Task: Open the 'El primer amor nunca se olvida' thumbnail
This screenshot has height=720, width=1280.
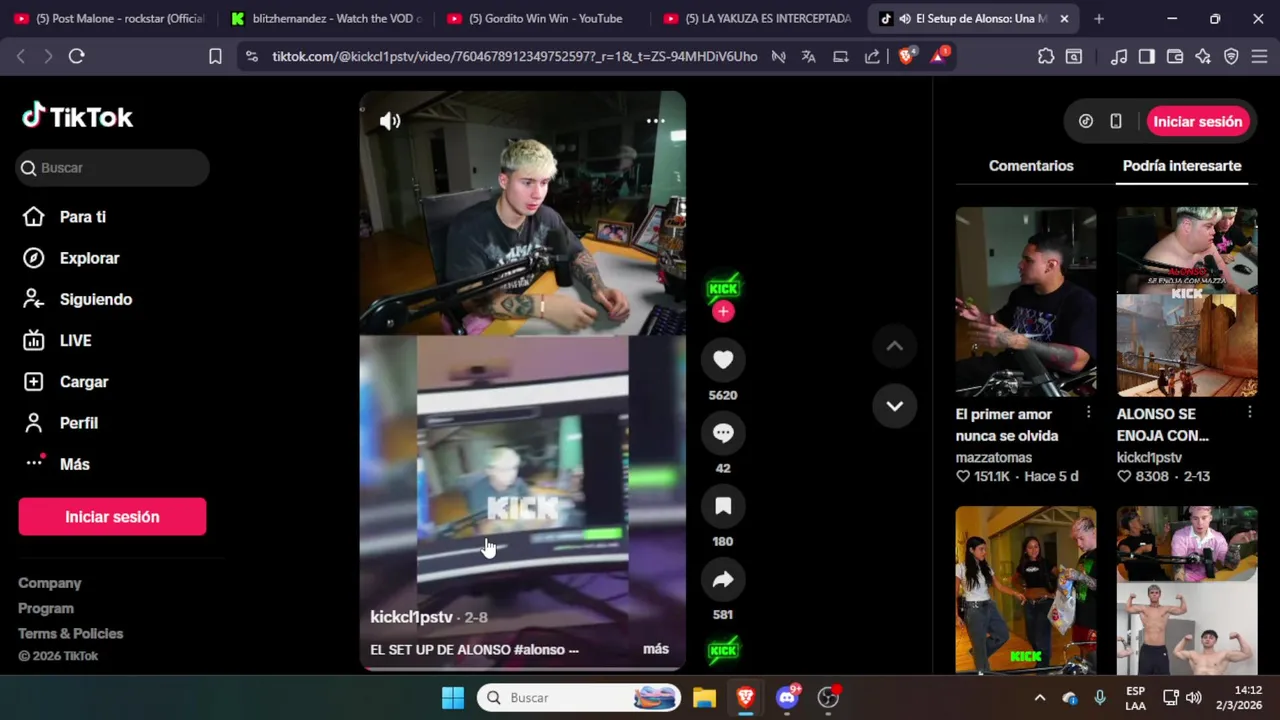Action: click(1026, 302)
